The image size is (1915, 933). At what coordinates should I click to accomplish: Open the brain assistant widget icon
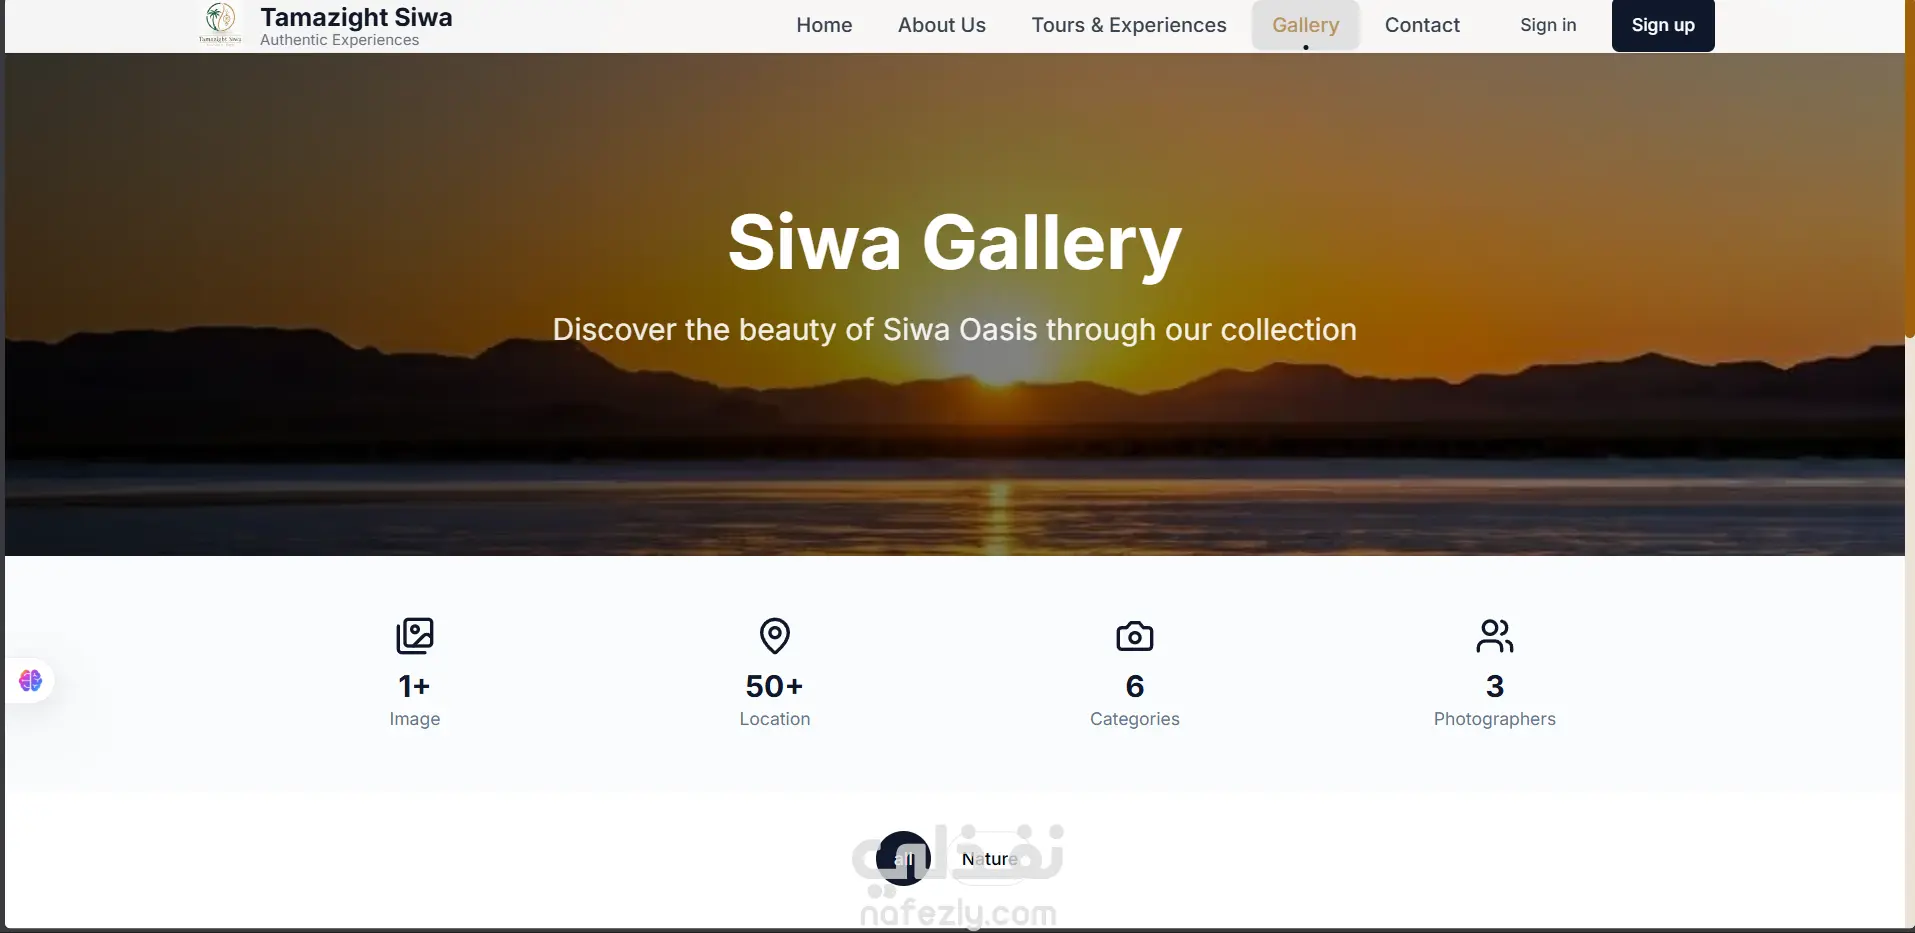tap(30, 681)
